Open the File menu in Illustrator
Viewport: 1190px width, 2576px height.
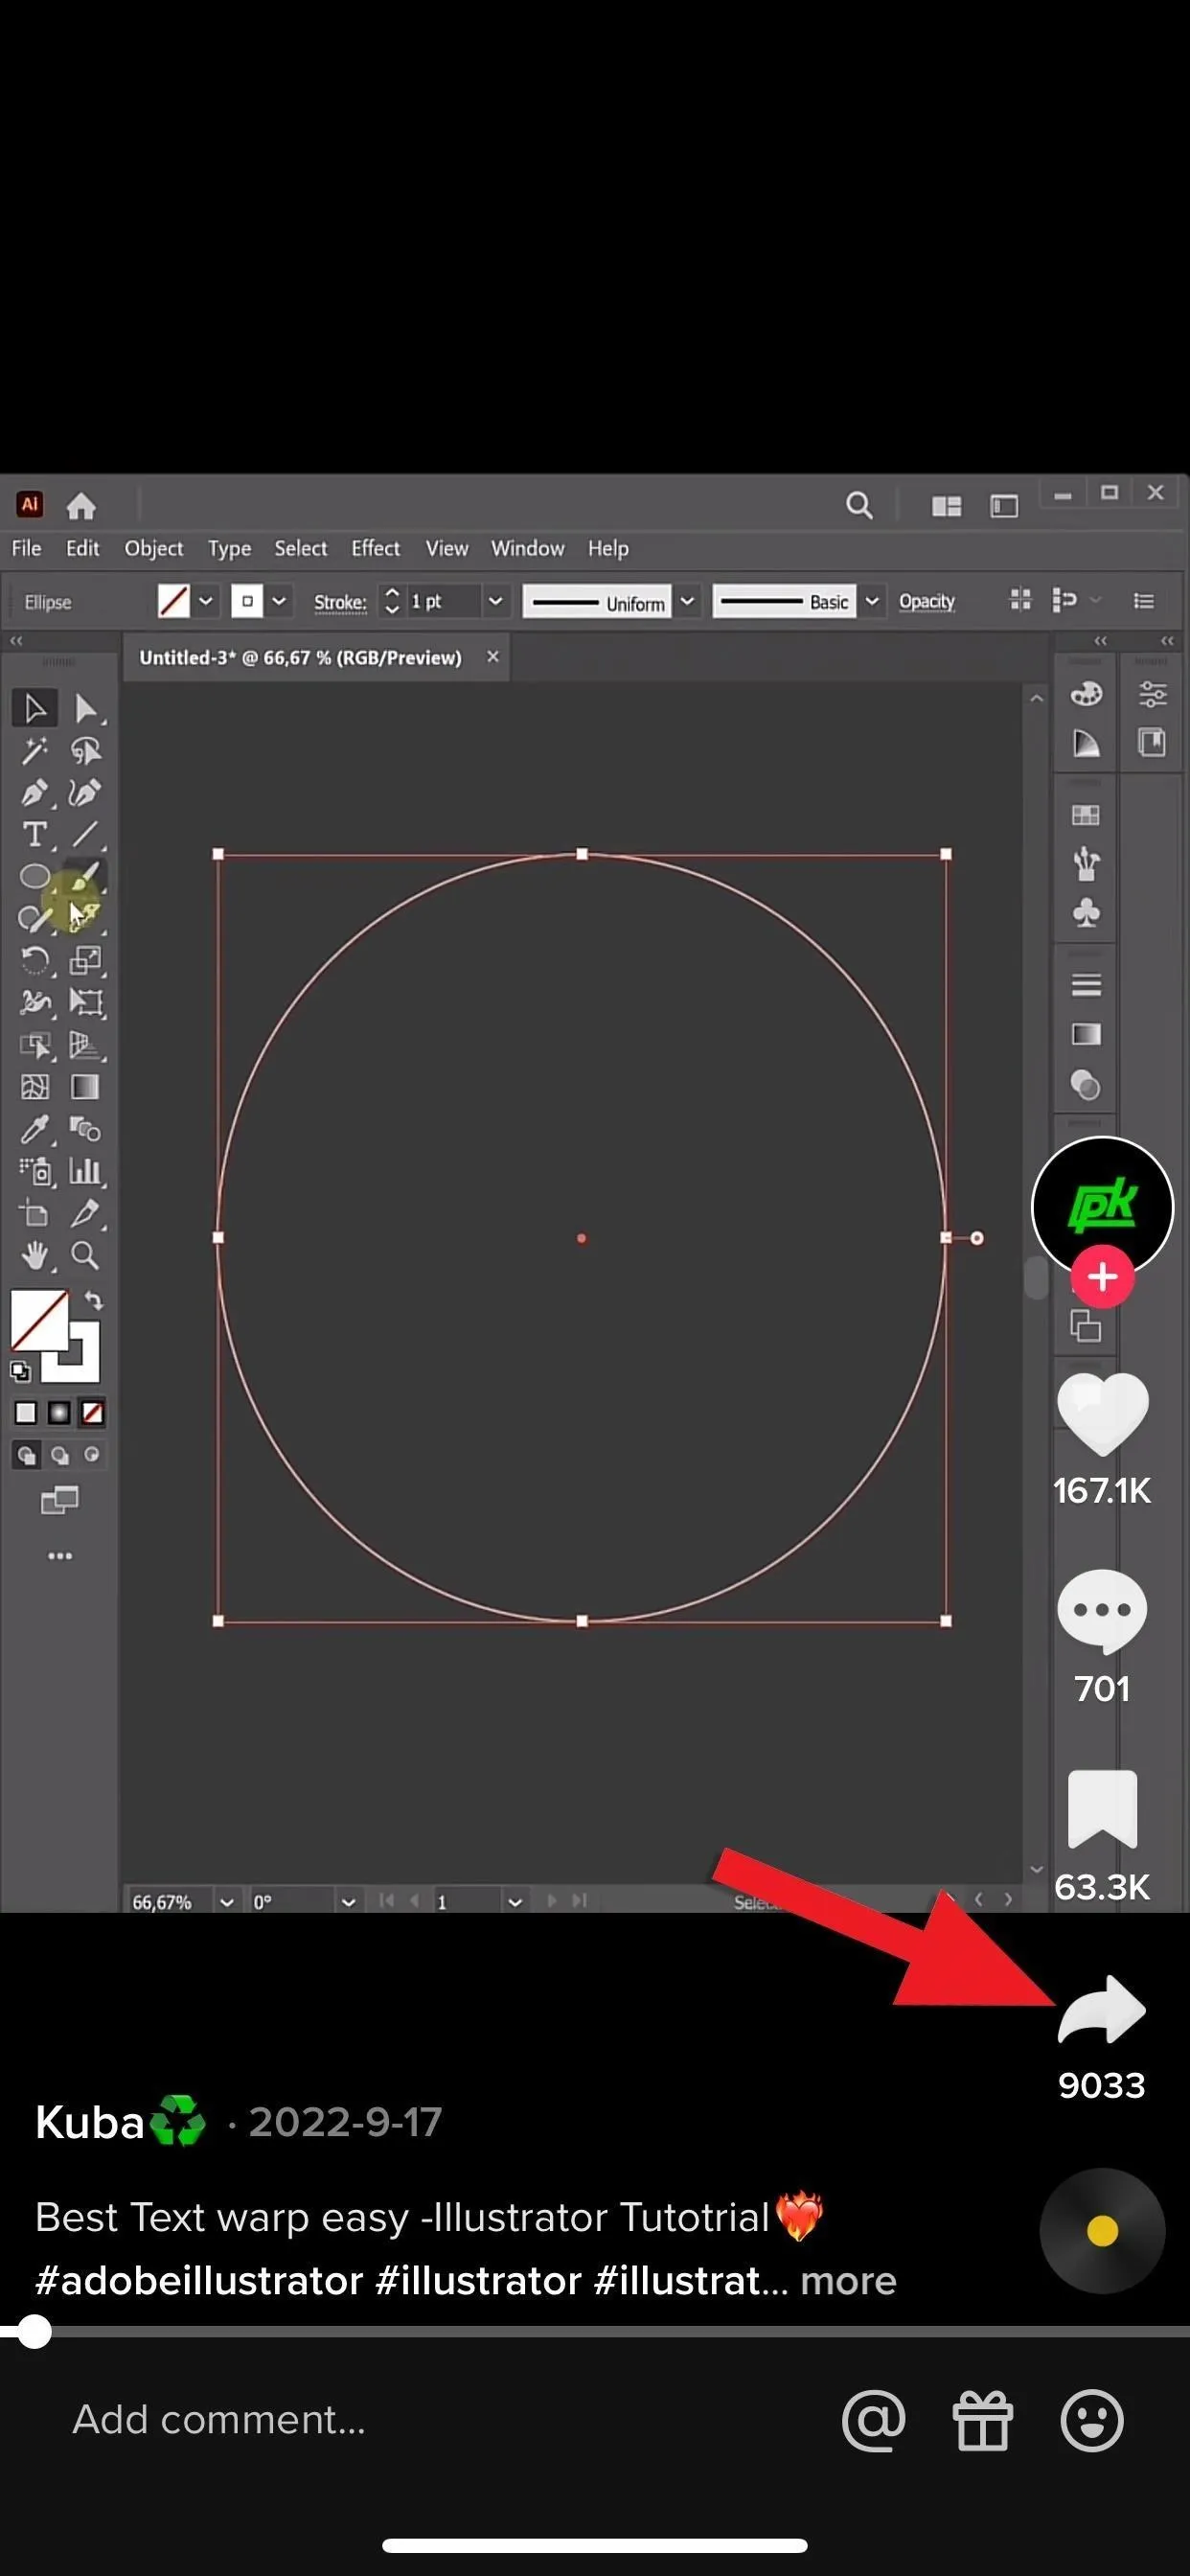[26, 548]
